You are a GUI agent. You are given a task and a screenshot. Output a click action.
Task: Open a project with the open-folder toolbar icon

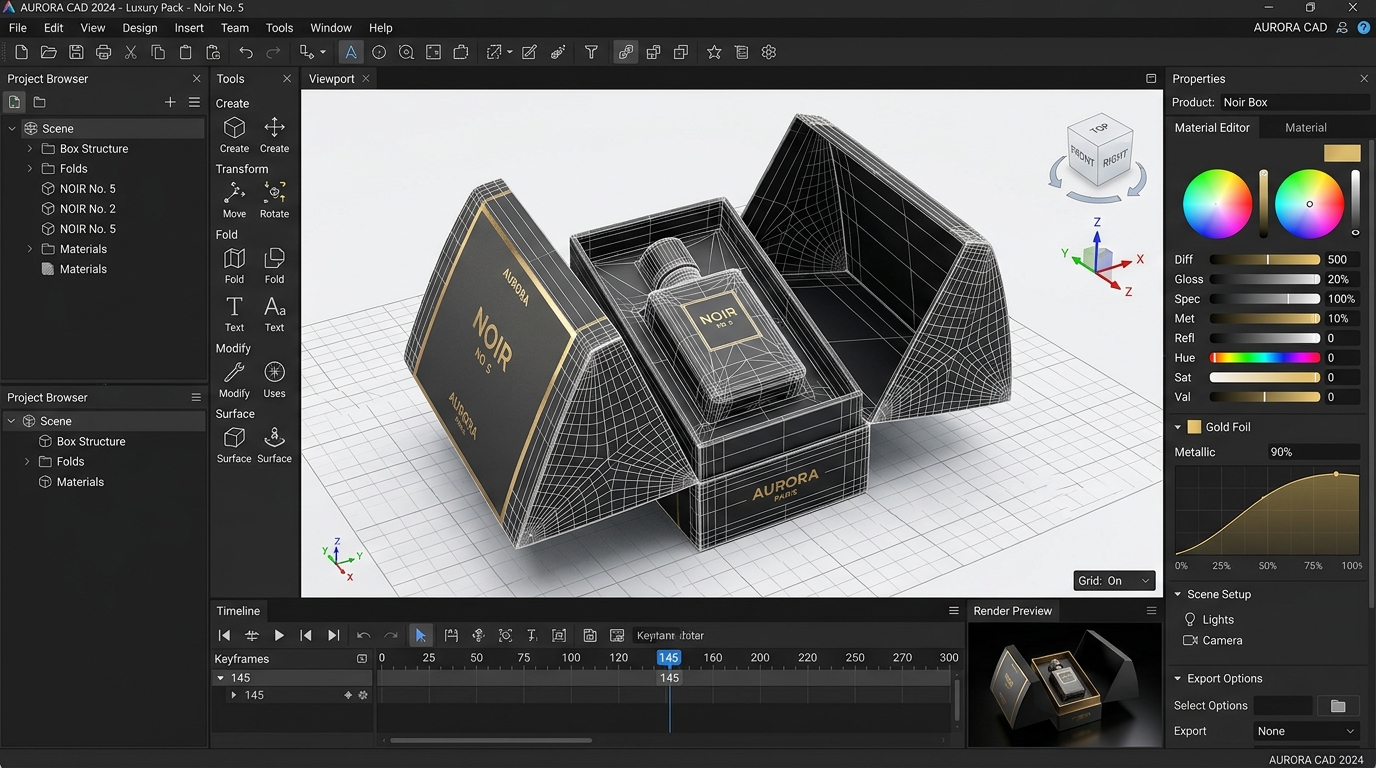tap(48, 52)
